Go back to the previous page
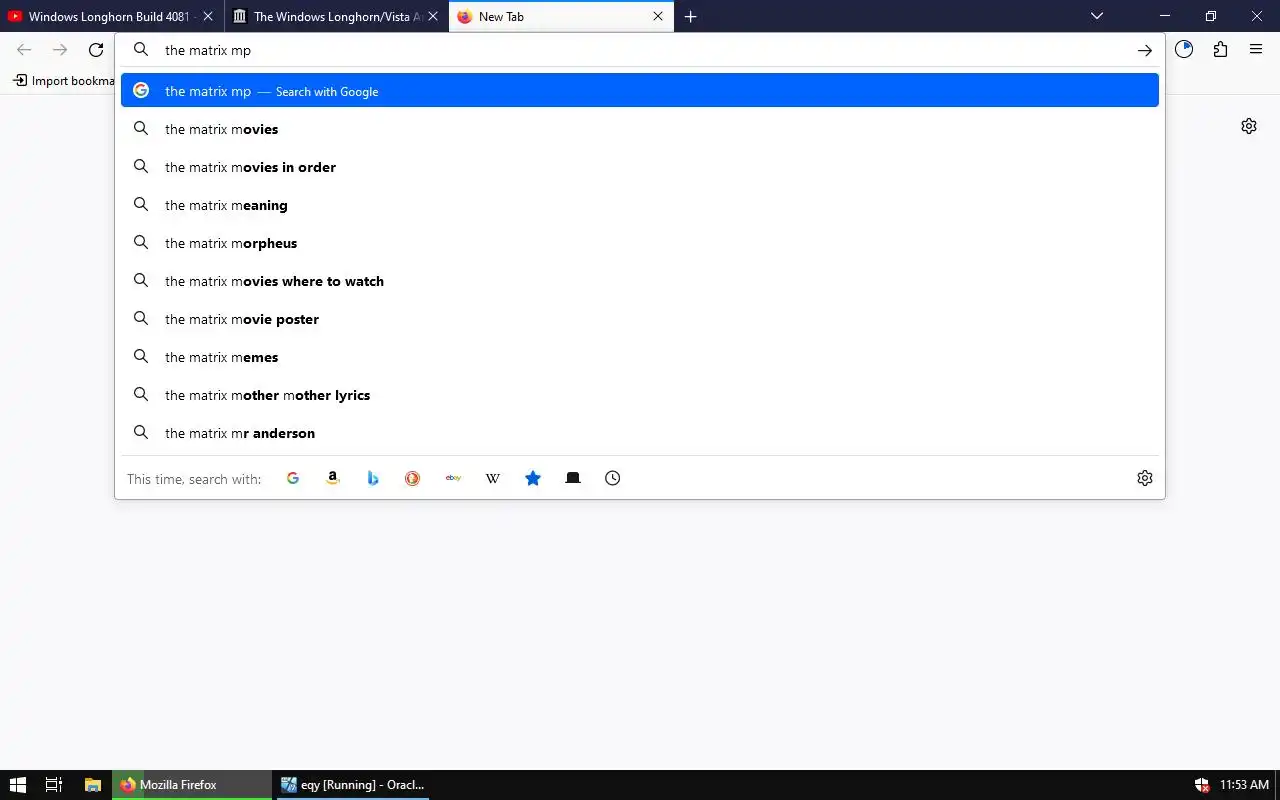 coord(24,50)
